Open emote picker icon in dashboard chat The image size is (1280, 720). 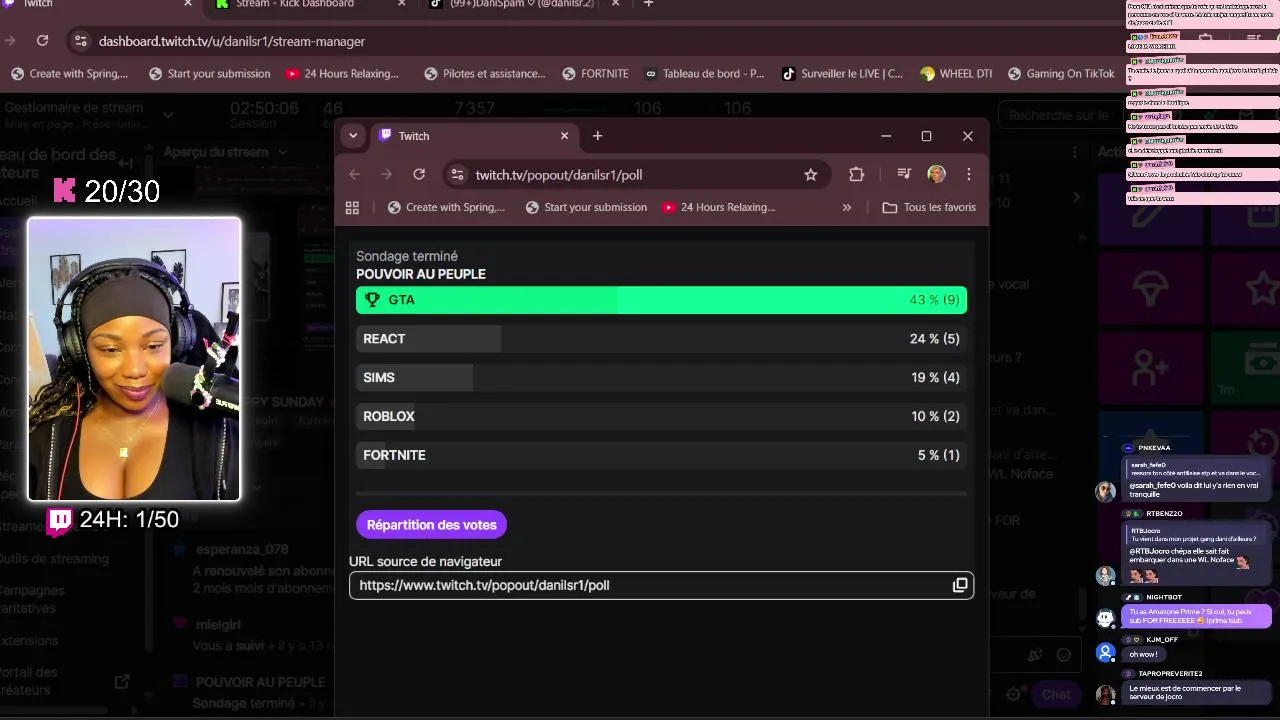click(1064, 655)
